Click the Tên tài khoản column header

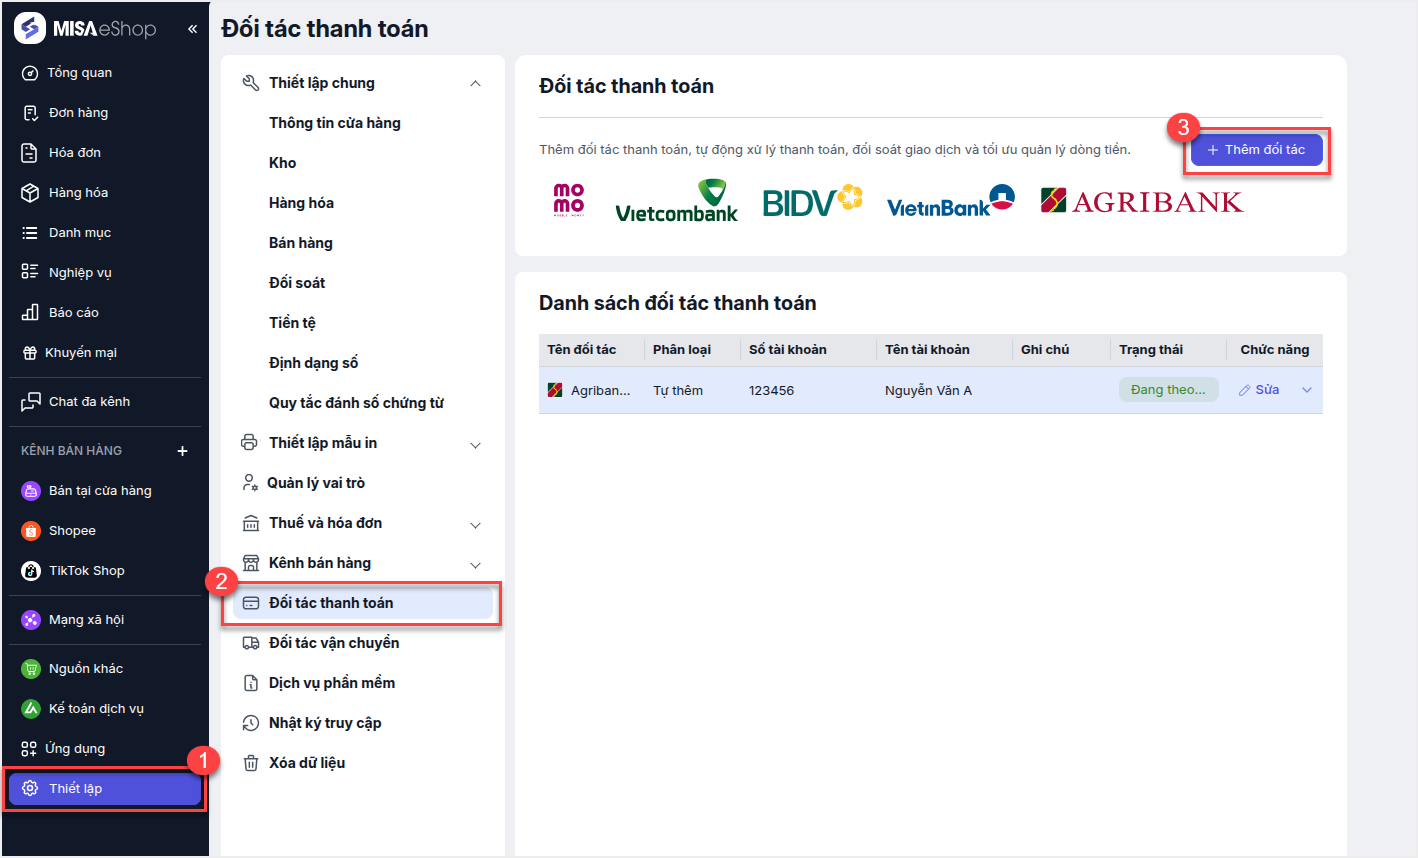click(x=927, y=350)
